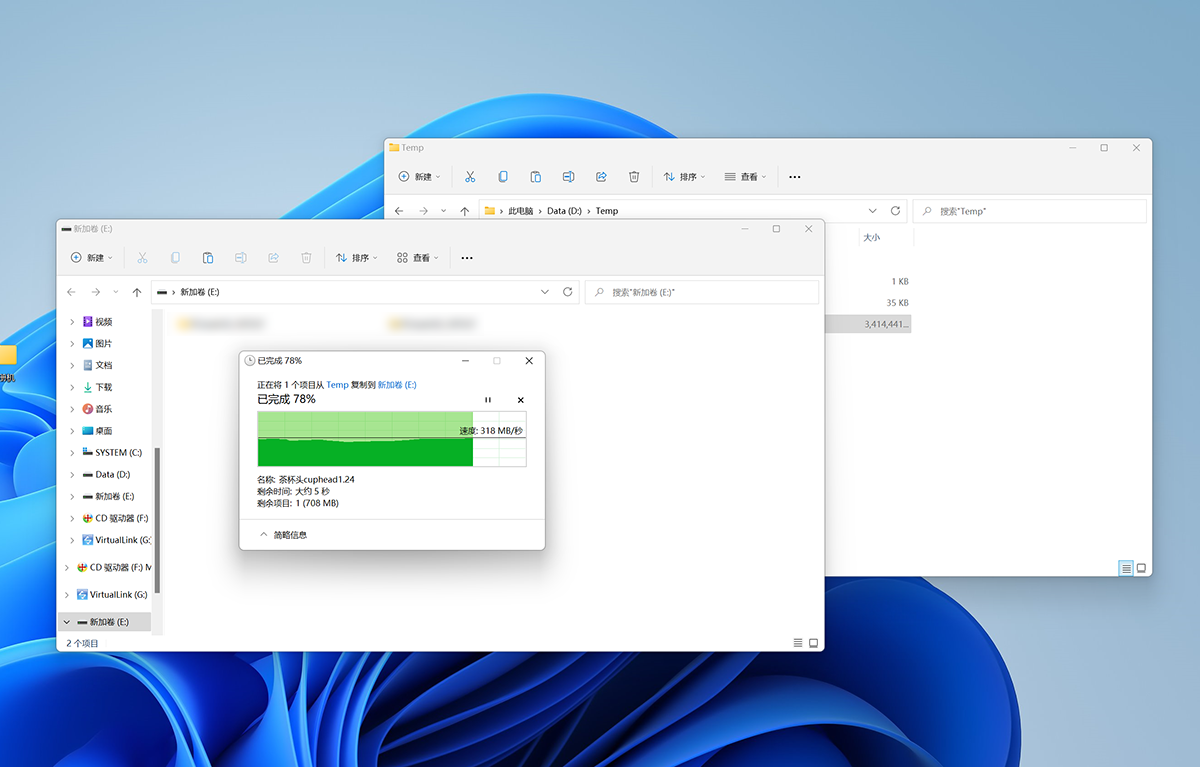This screenshot has width=1200, height=767.
Task: Expand SYSTEM (C:) tree node arrow
Action: [x=72, y=453]
